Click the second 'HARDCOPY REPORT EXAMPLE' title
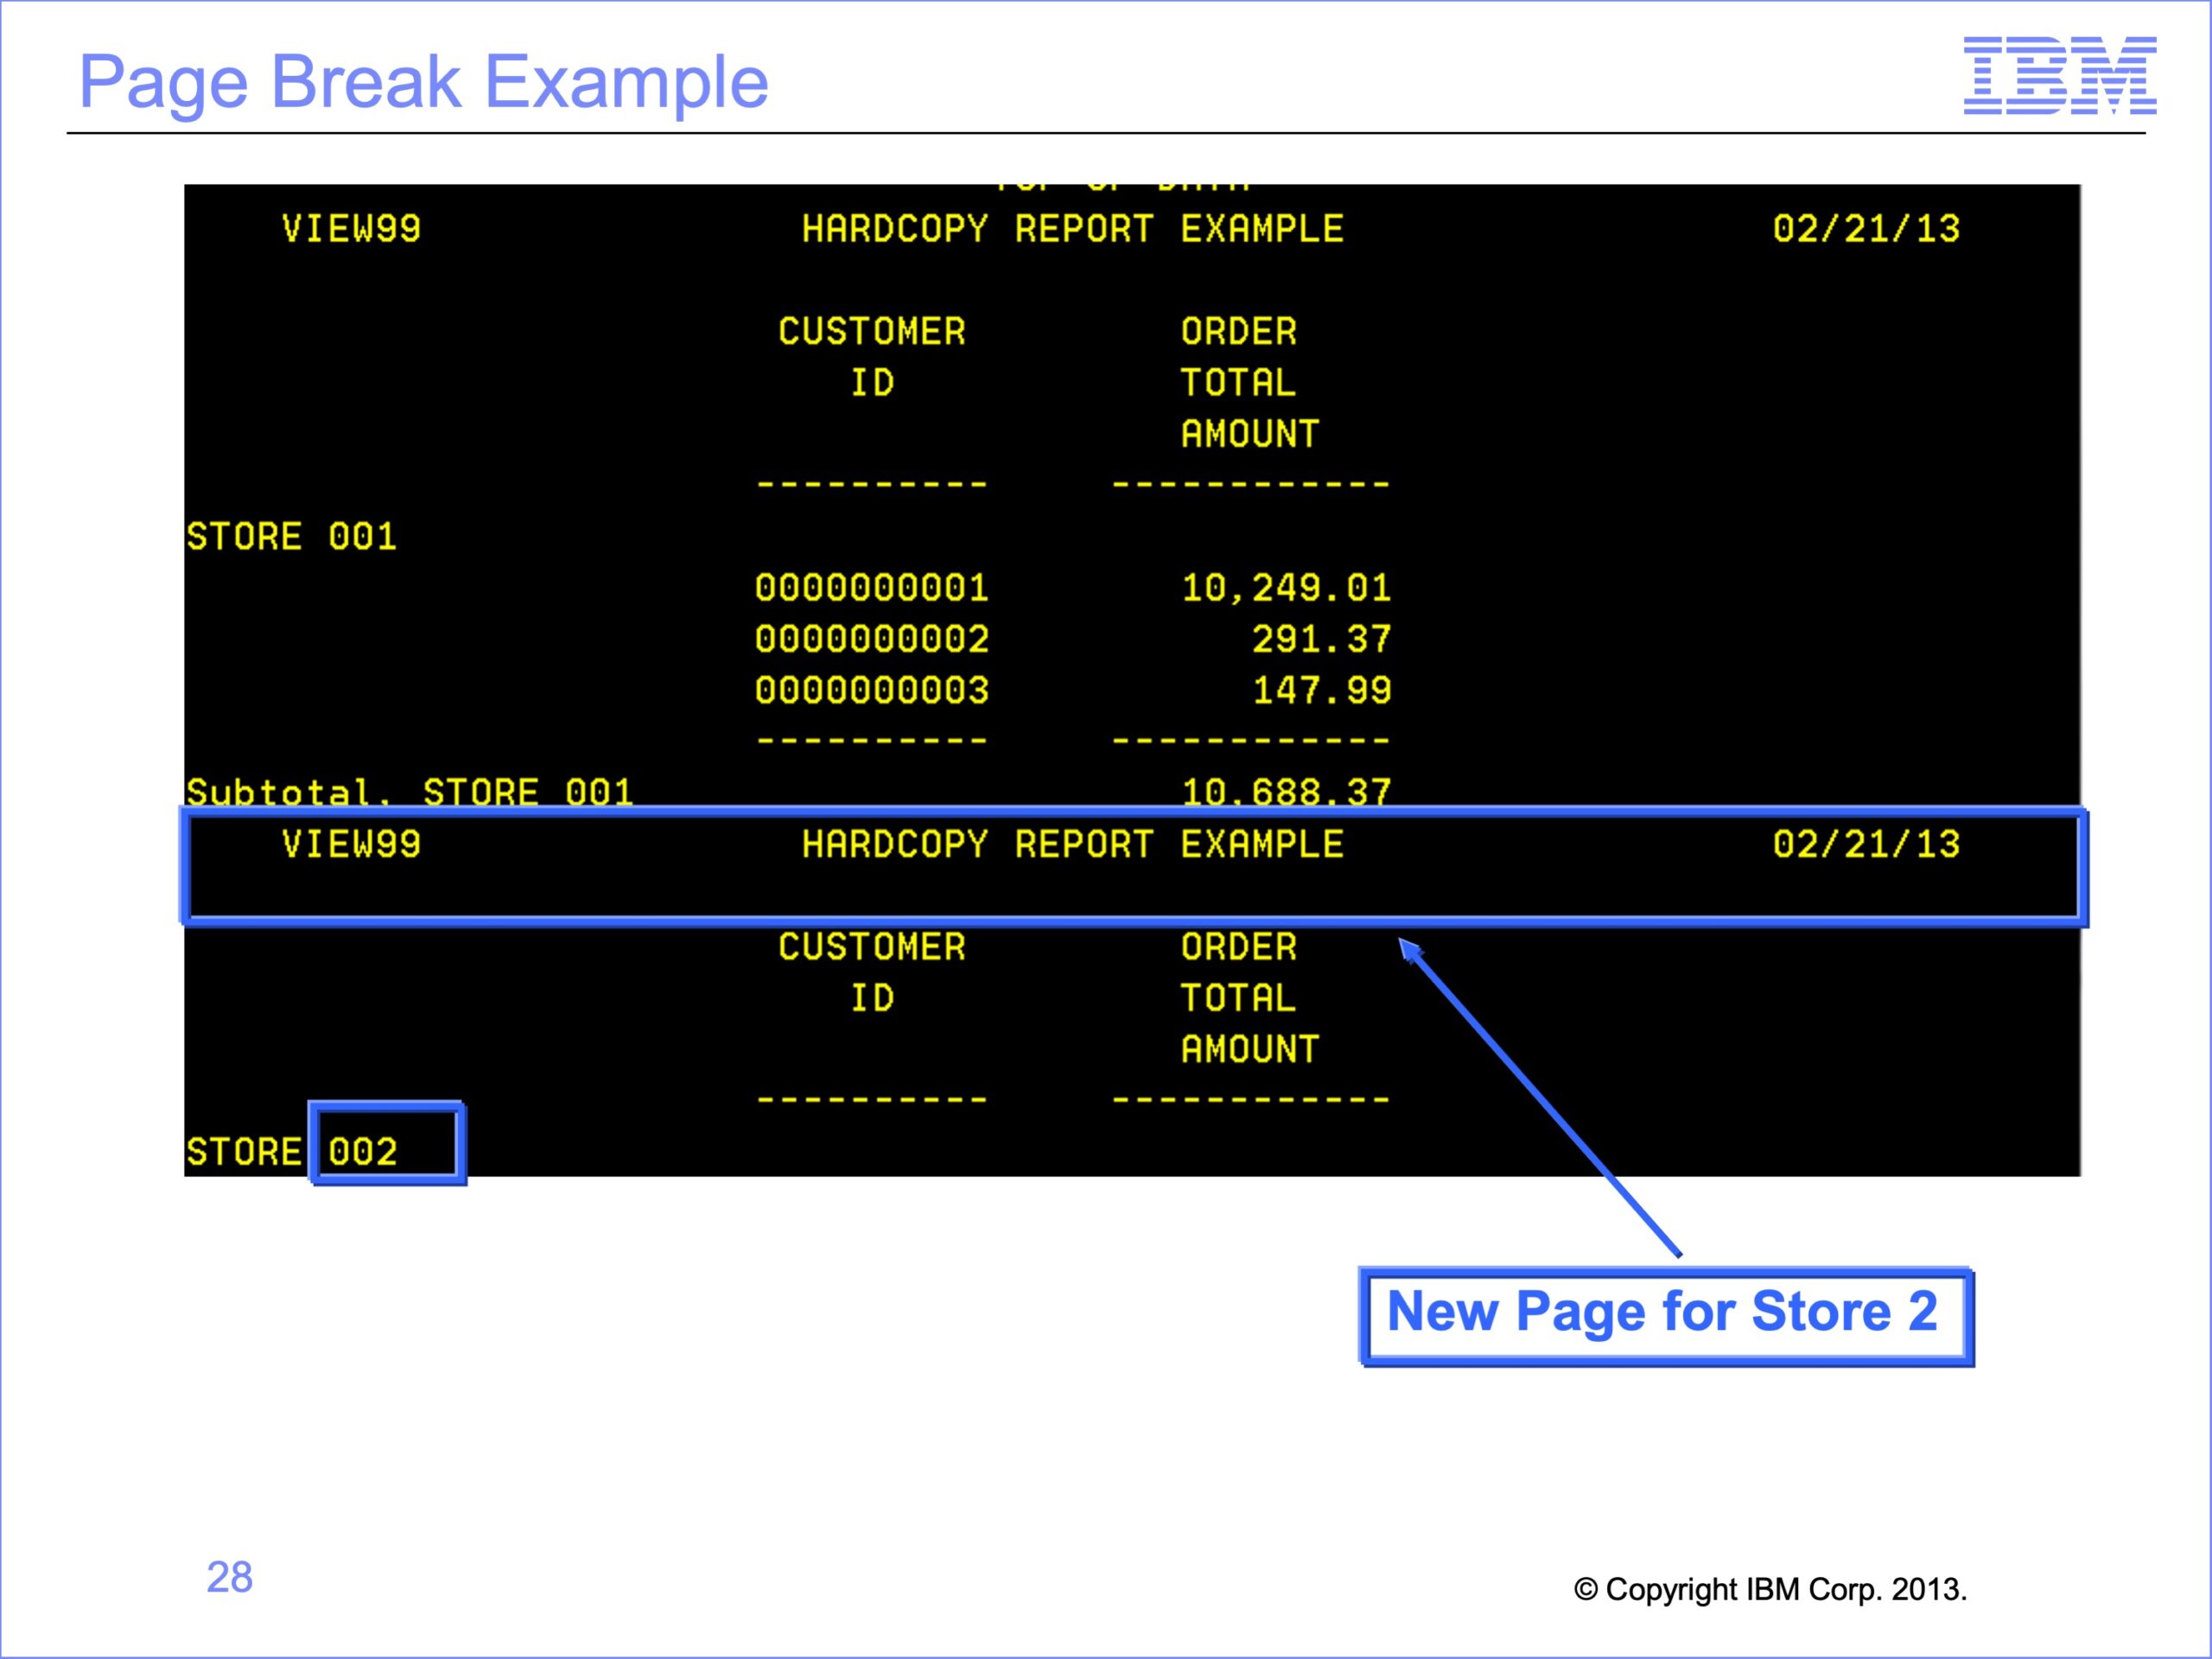This screenshot has width=2212, height=1659. click(x=1072, y=844)
